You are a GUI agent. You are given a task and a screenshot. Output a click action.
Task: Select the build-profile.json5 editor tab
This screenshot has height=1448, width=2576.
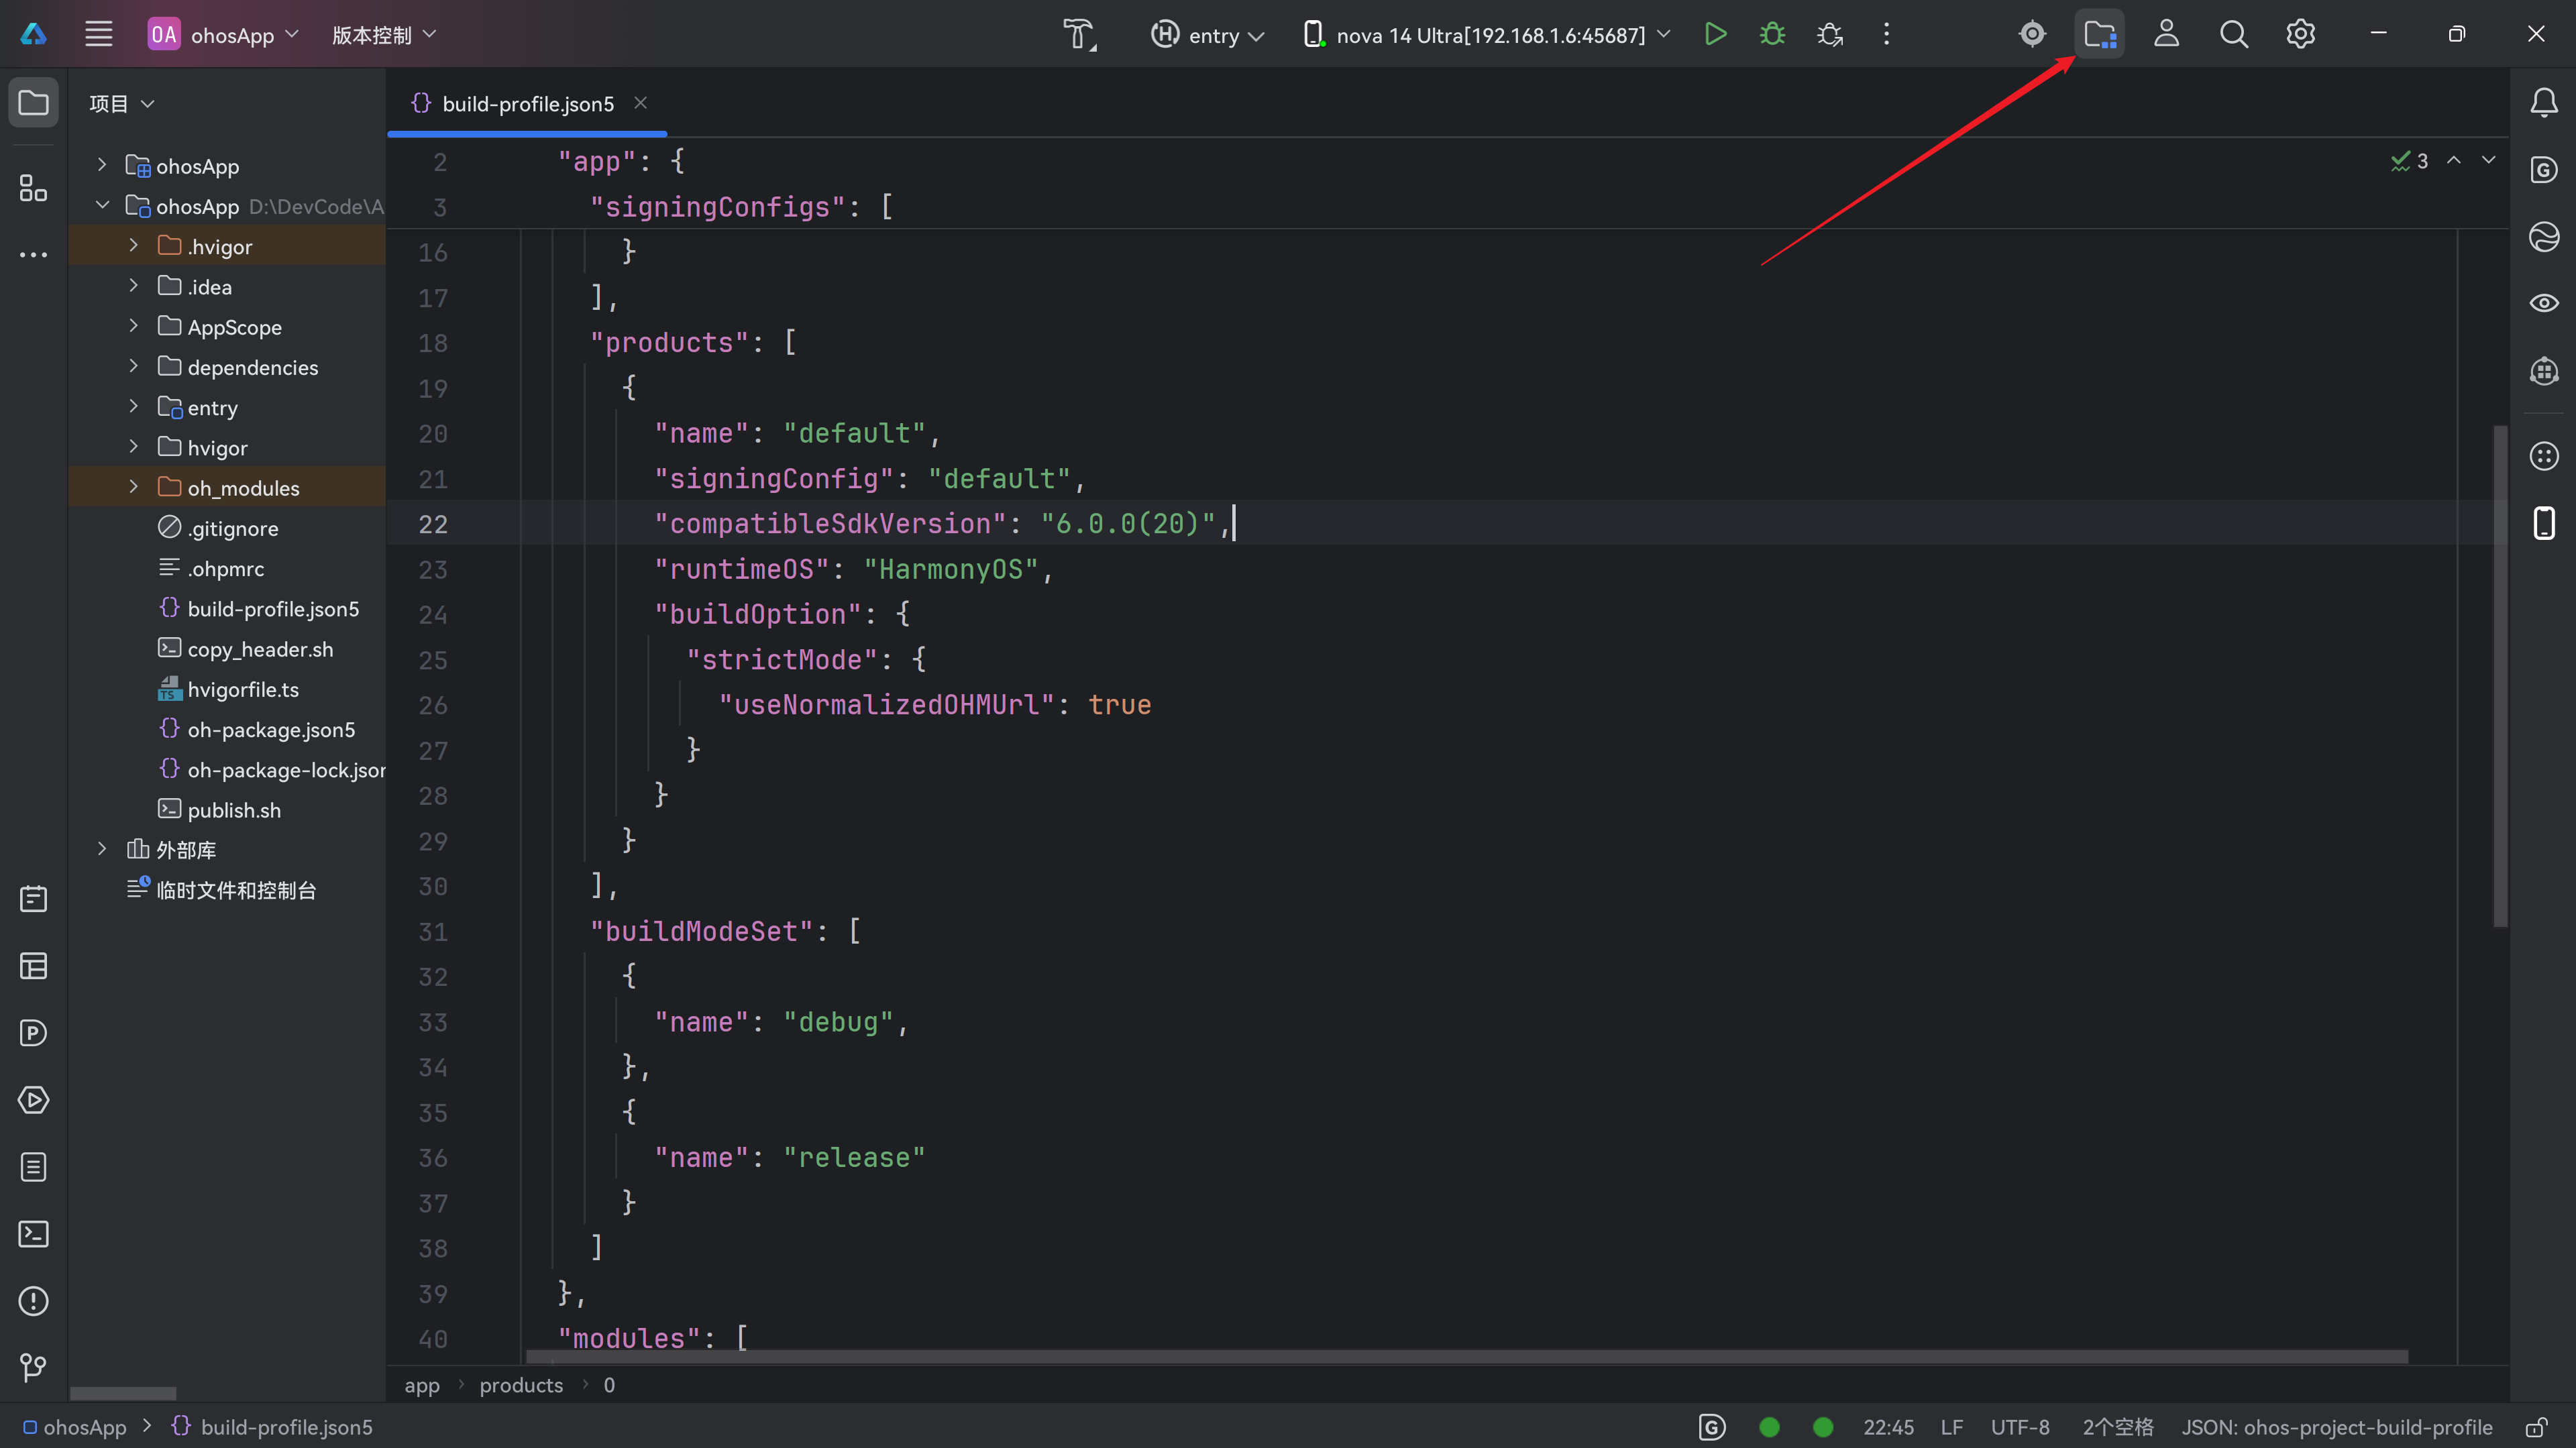point(527,104)
